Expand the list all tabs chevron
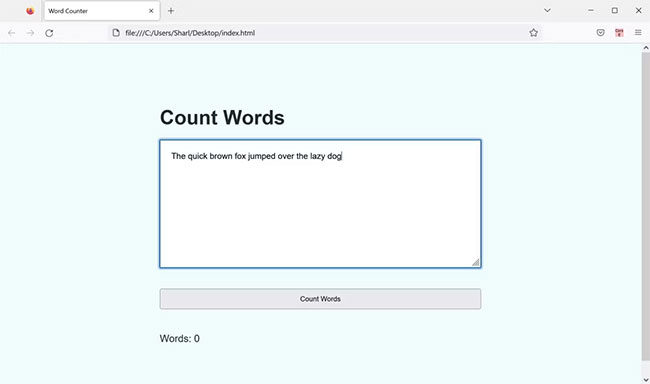Image resolution: width=650 pixels, height=384 pixels. tap(547, 10)
